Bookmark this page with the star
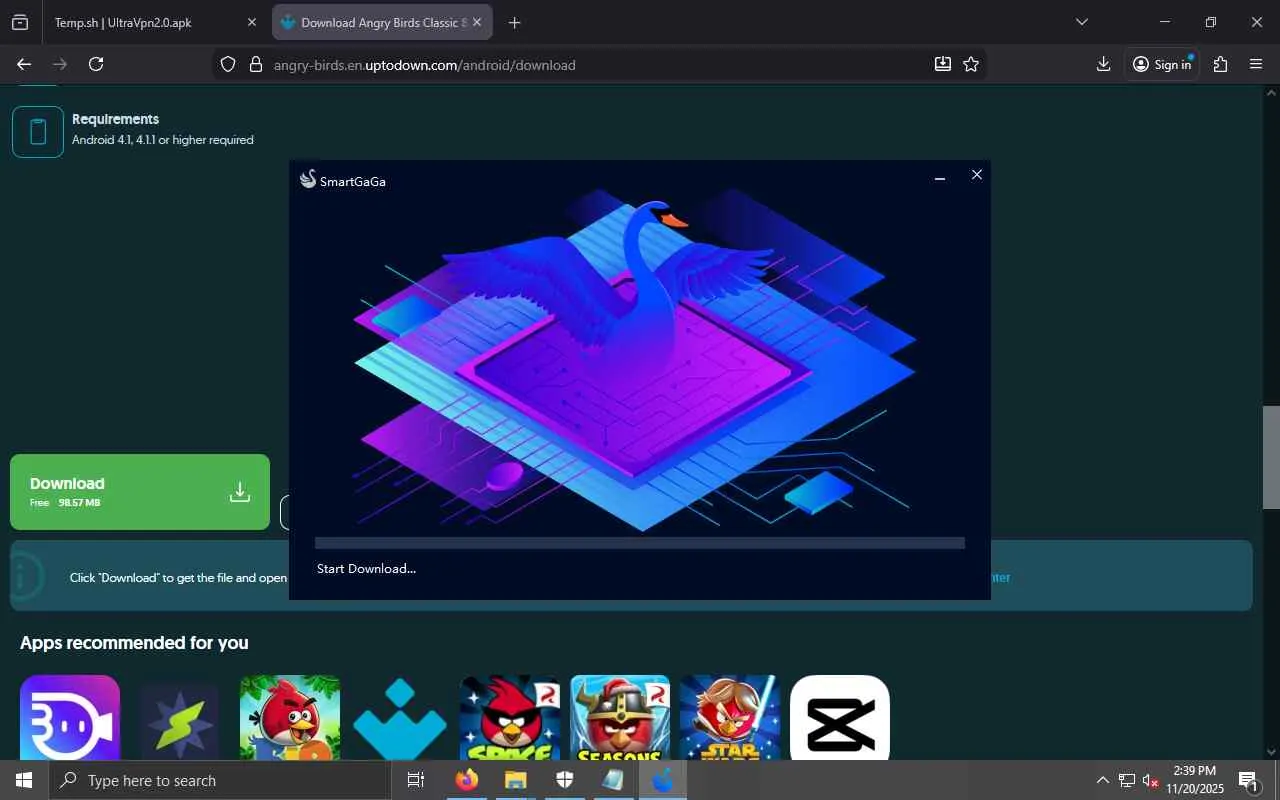Viewport: 1280px width, 800px height. click(971, 64)
